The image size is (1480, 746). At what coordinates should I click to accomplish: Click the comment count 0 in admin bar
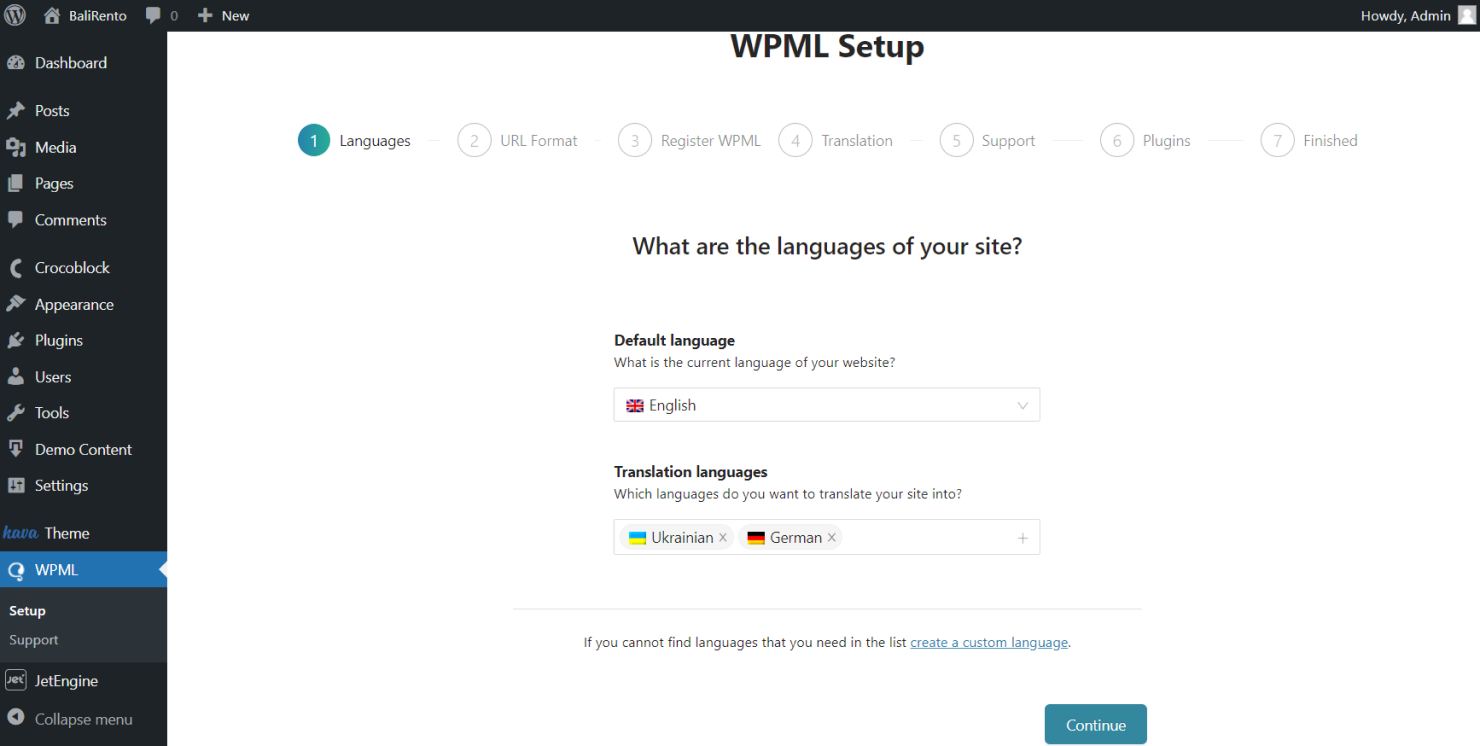pyautogui.click(x=174, y=16)
